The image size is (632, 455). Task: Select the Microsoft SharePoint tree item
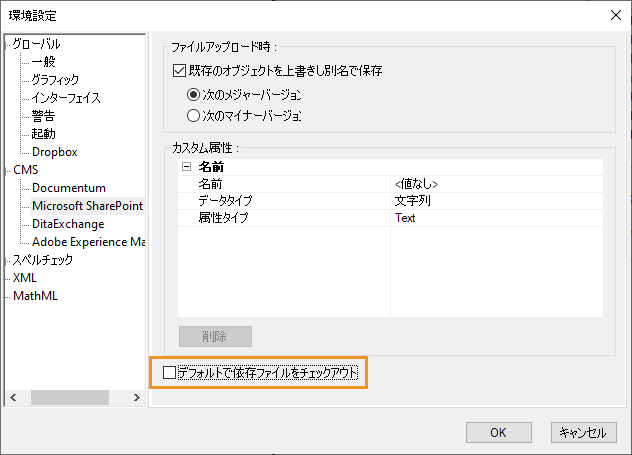[87, 206]
